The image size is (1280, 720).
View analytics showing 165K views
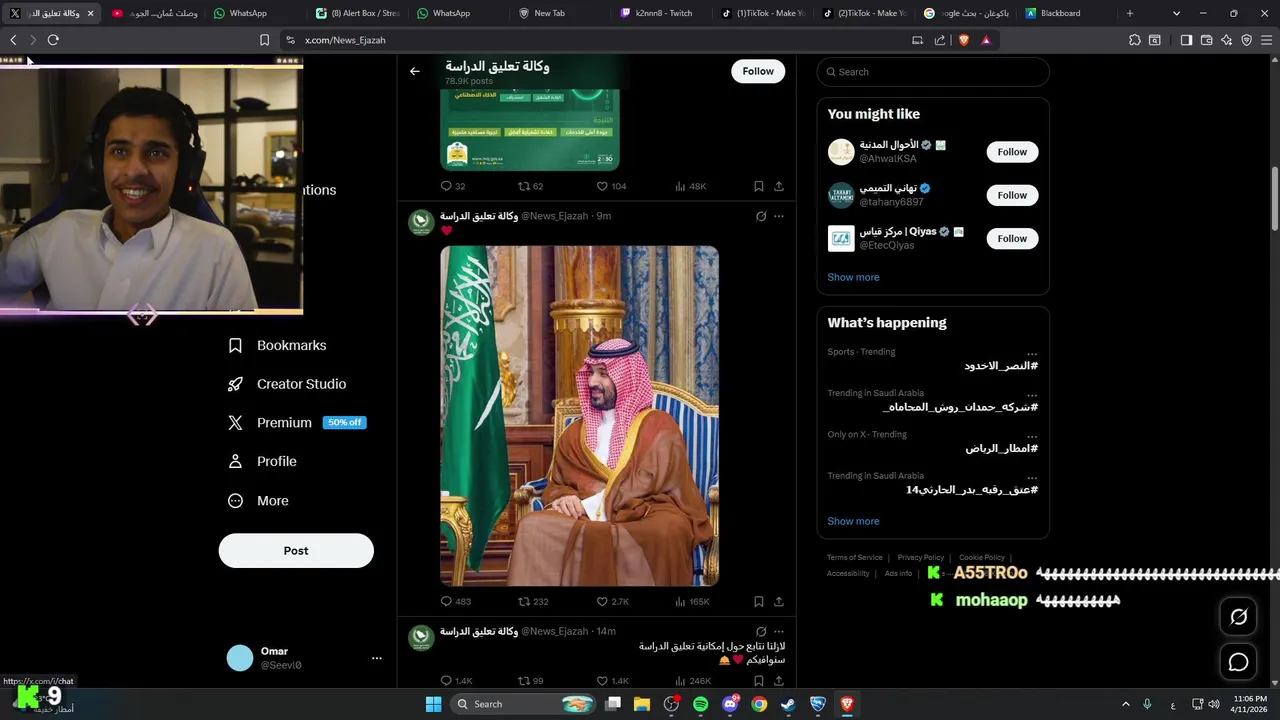click(x=692, y=602)
